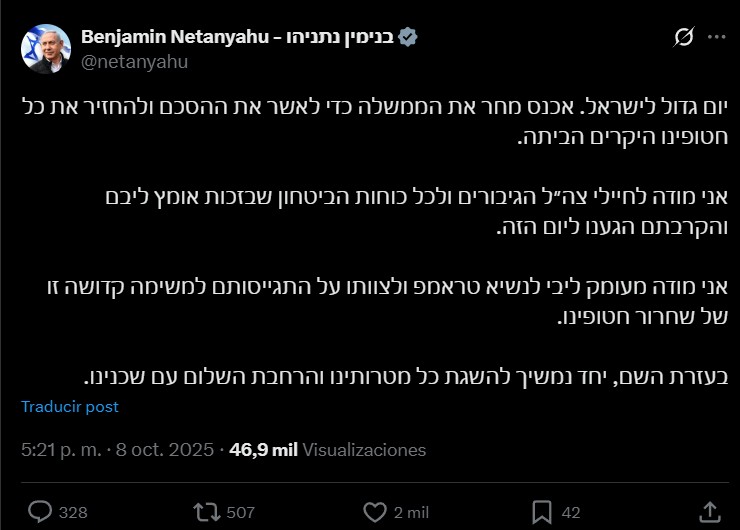Click the Grok icon near top right

(x=684, y=37)
